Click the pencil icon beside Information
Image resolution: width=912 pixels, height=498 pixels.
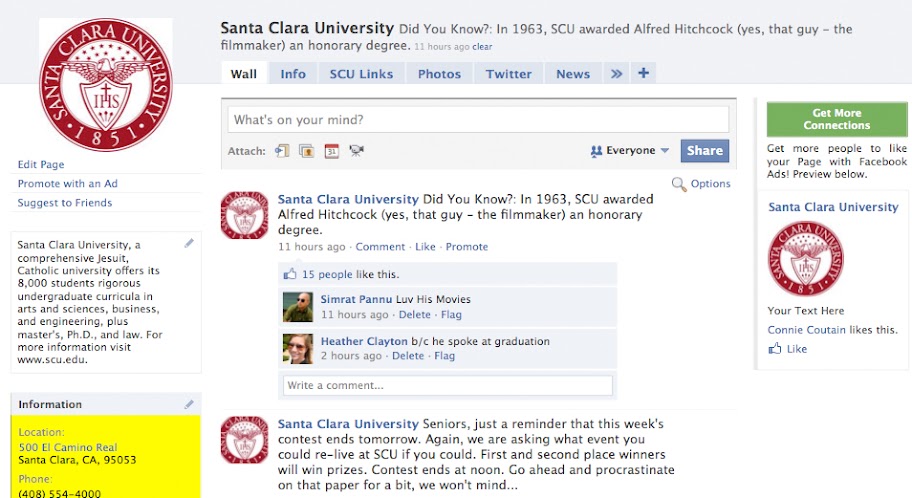pyautogui.click(x=189, y=404)
